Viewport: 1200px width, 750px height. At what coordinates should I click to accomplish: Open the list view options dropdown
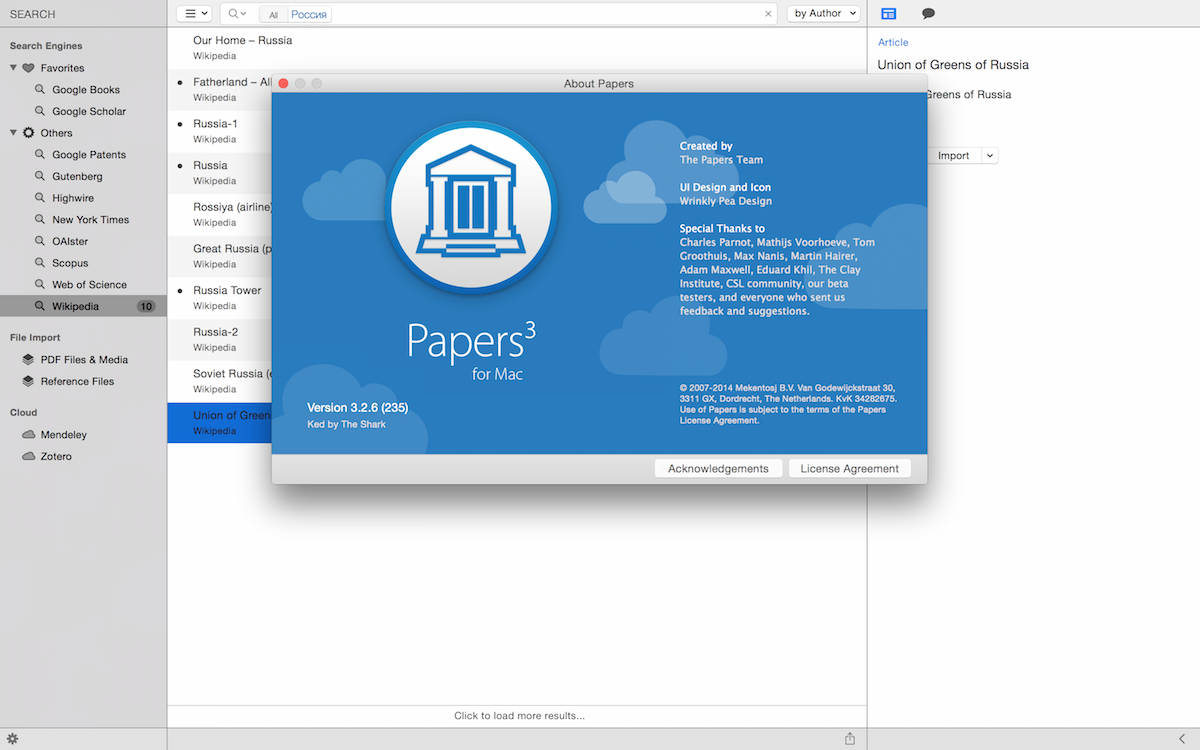click(x=194, y=14)
